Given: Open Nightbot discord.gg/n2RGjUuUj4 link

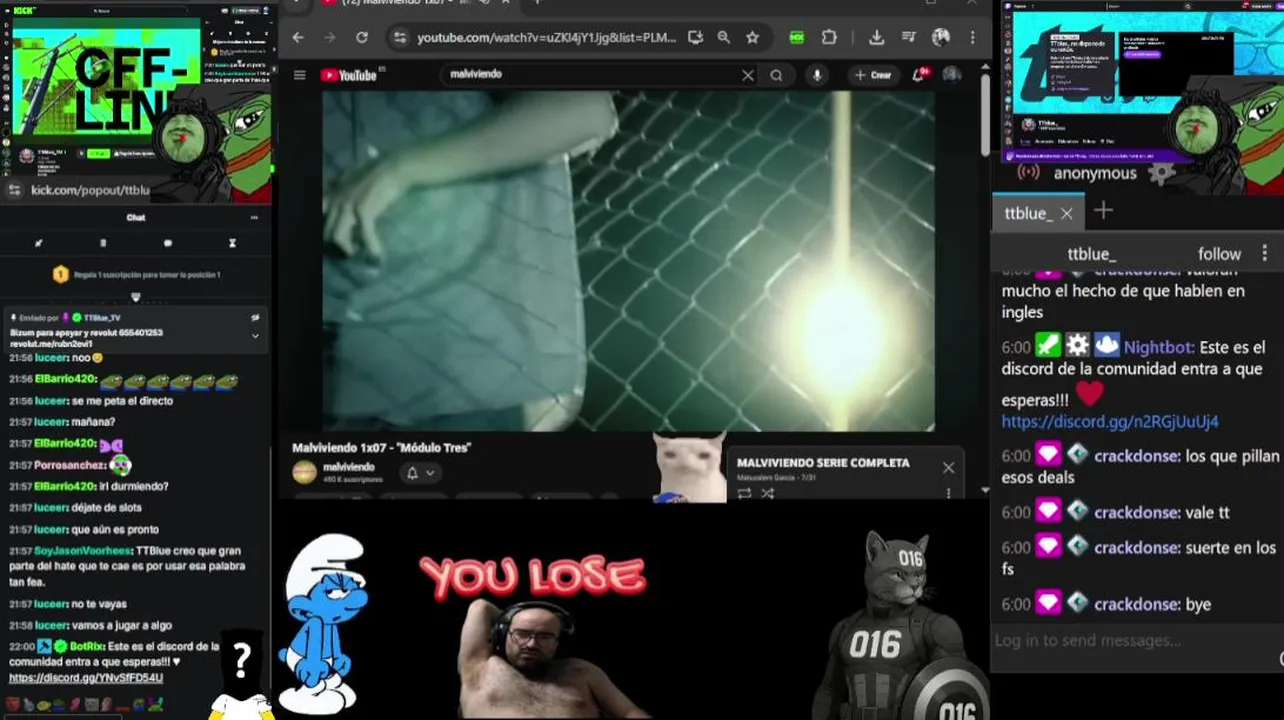Looking at the screenshot, I should point(1110,422).
